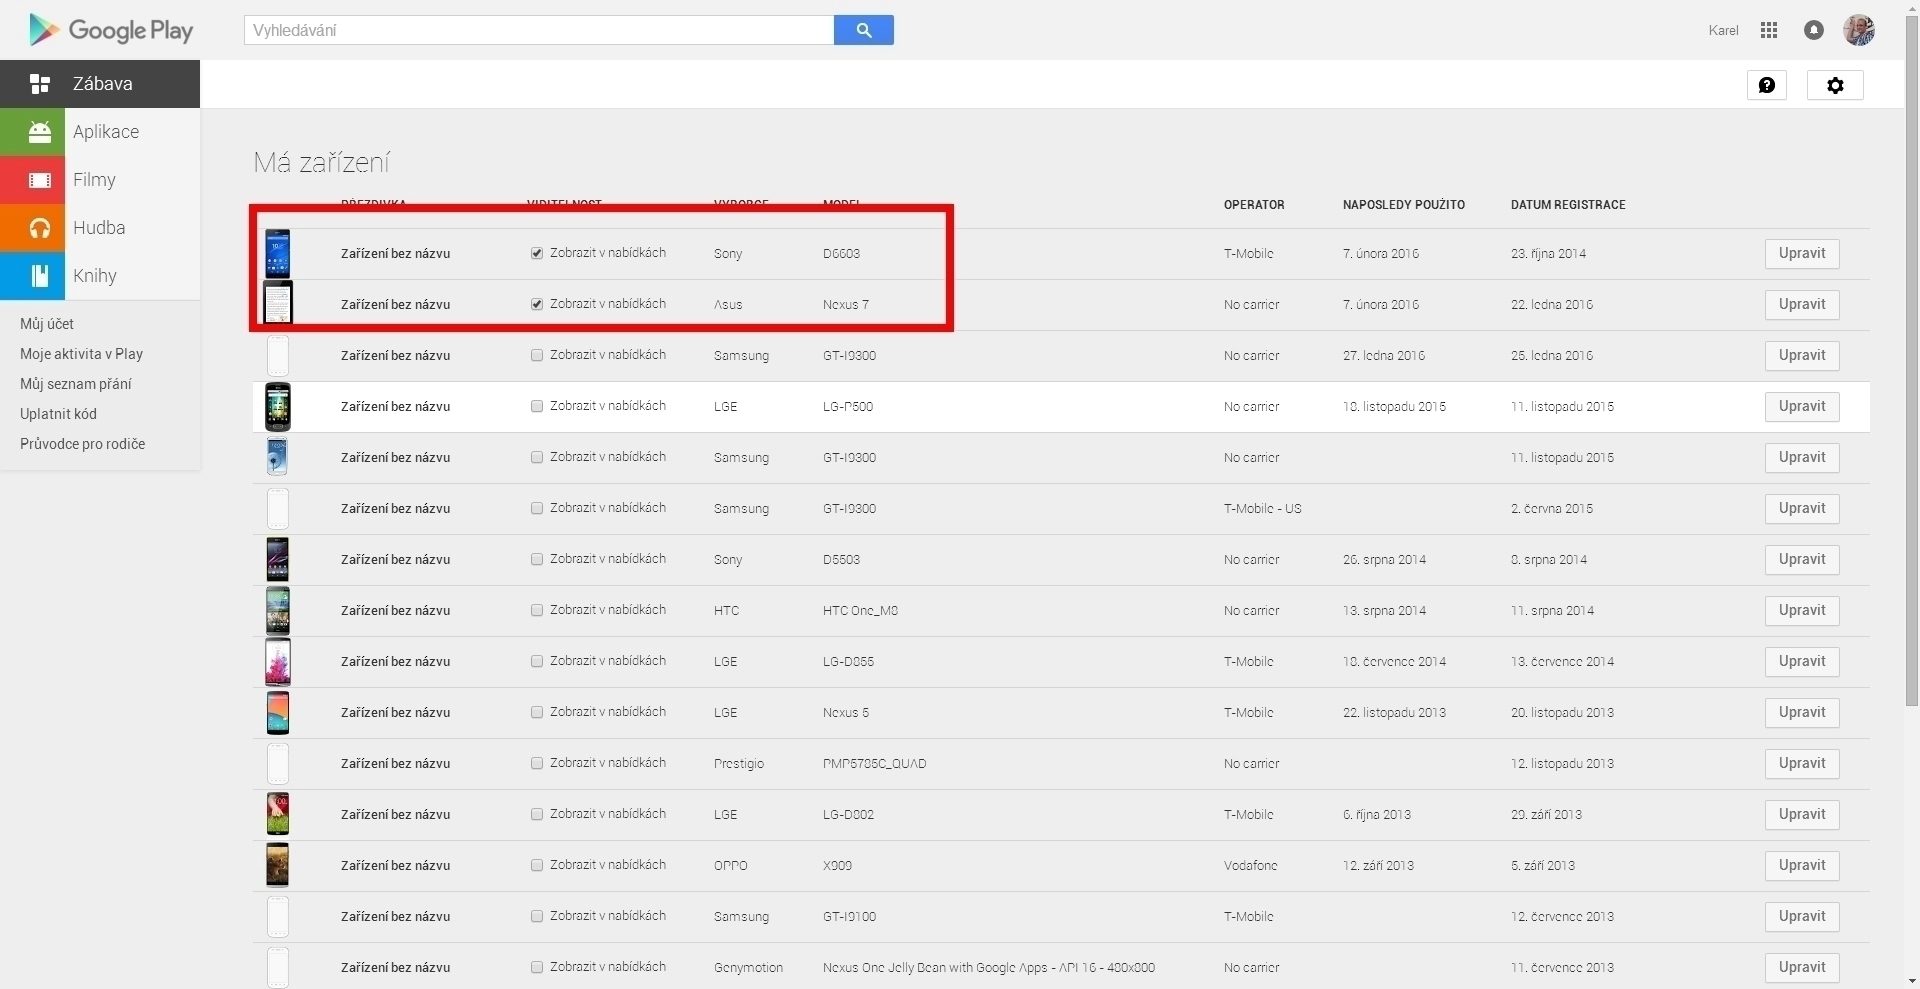
Task: Uncheck Zobrazit v nabídkách for Asus Nexus 7
Action: click(x=537, y=304)
